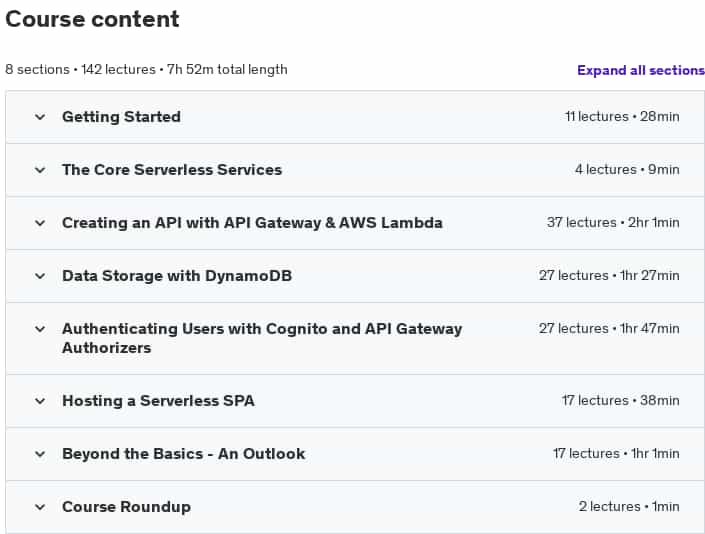Expand the Course Roundup chevron
Image resolution: width=705 pixels, height=534 pixels.
(x=40, y=507)
